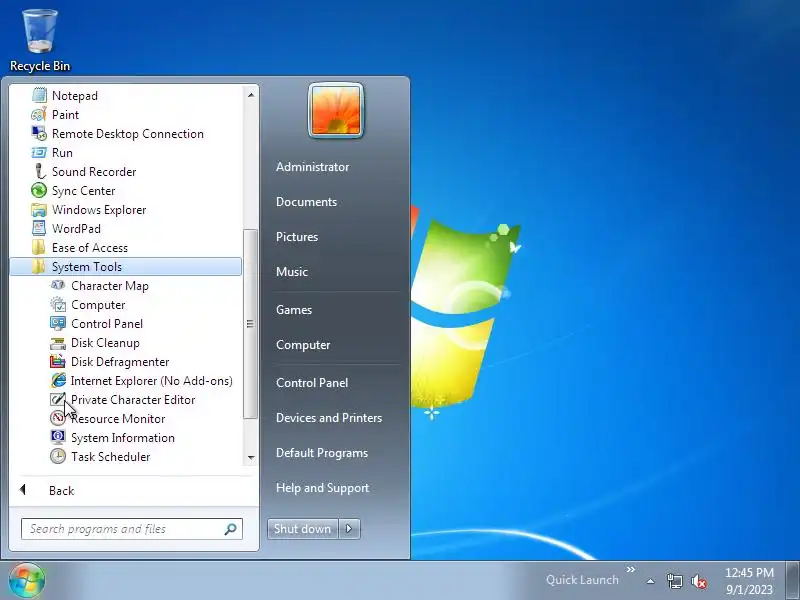Click the network status tray icon
The width and height of the screenshot is (800, 600).
point(674,581)
